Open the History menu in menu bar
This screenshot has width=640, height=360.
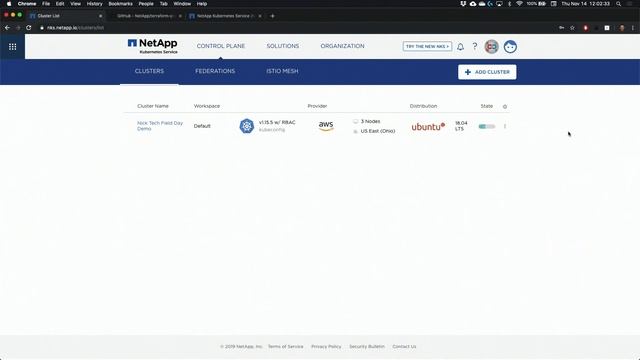(94, 4)
